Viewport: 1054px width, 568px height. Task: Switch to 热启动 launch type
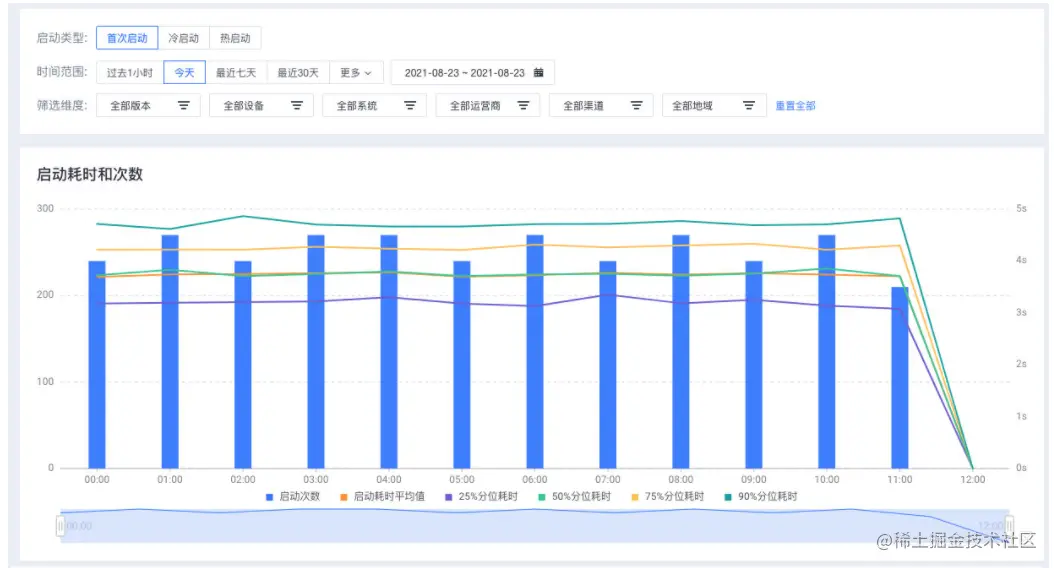tap(235, 38)
